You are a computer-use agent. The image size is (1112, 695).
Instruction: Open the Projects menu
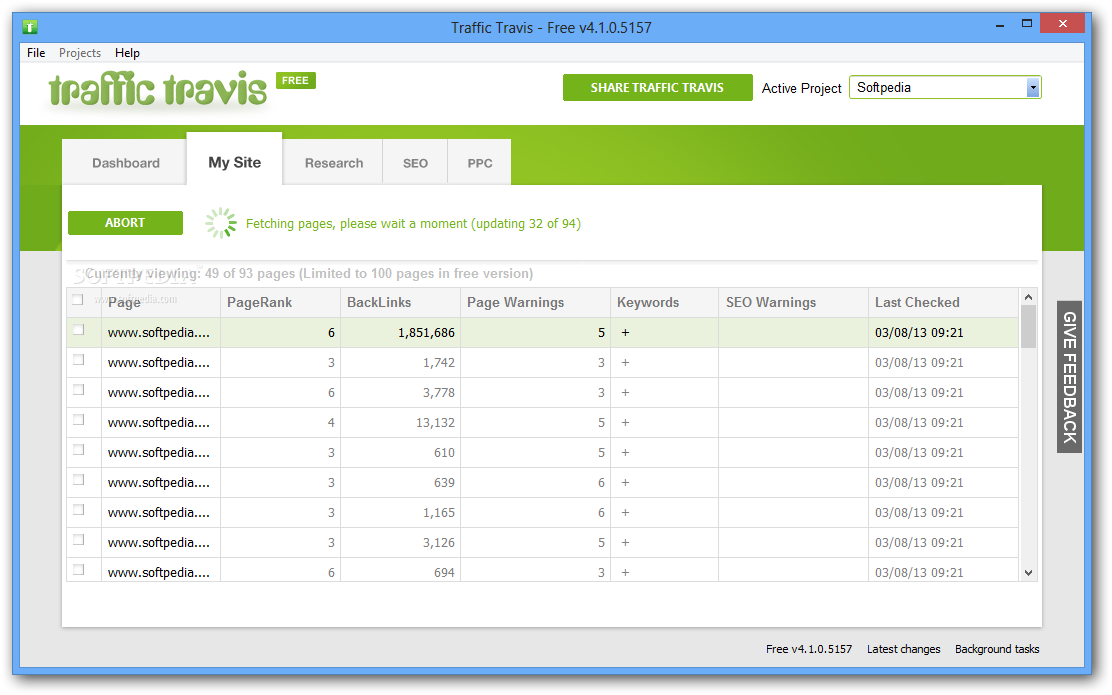pos(79,53)
